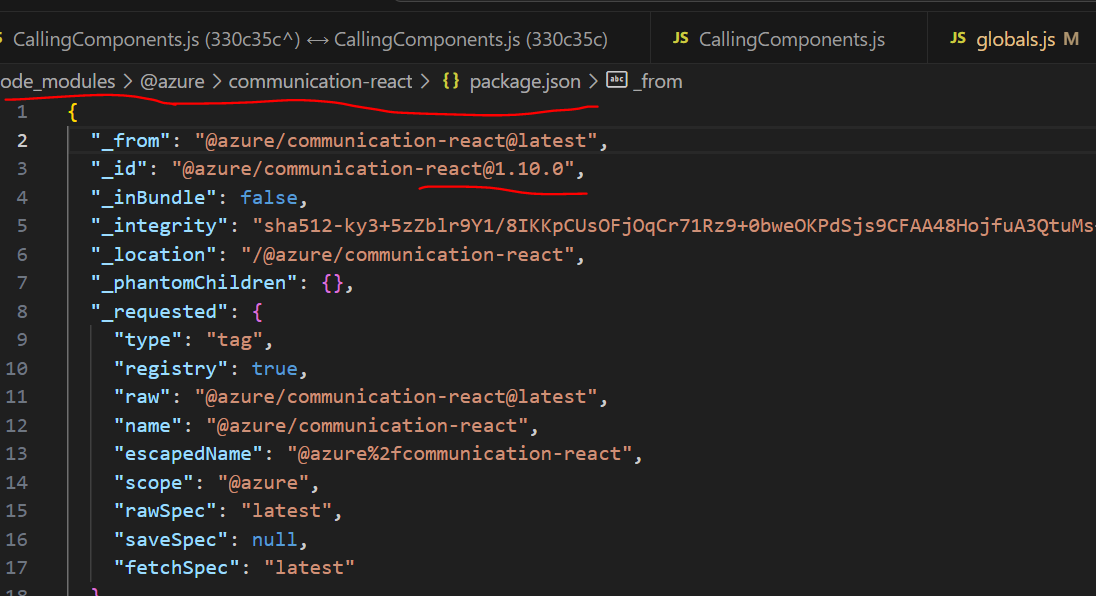Image resolution: width=1096 pixels, height=596 pixels.
Task: Click the "/@azure/communication-react" location value
Action: tap(408, 254)
